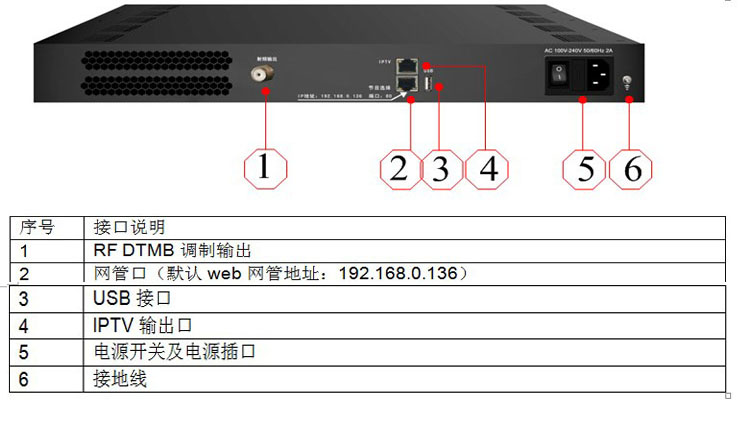Click the lower network management Ethernet port
This screenshot has height=447, width=750.
pyautogui.click(x=407, y=84)
